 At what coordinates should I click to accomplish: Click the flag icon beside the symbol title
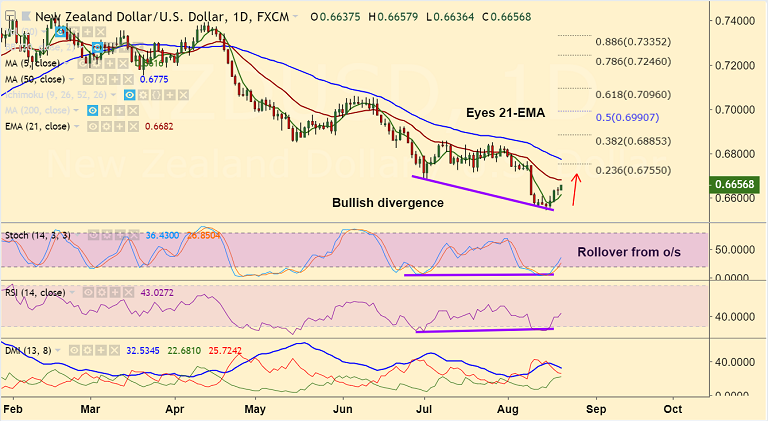tap(25, 17)
